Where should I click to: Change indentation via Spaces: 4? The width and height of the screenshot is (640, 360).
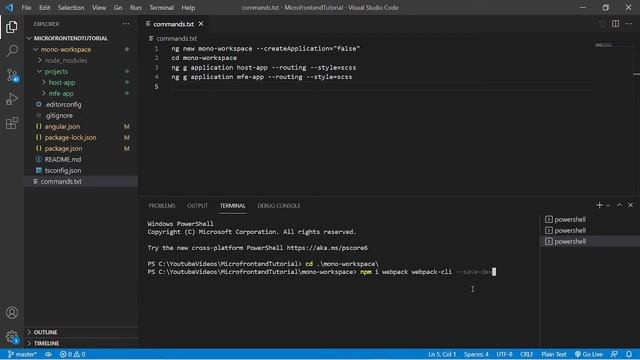click(476, 354)
